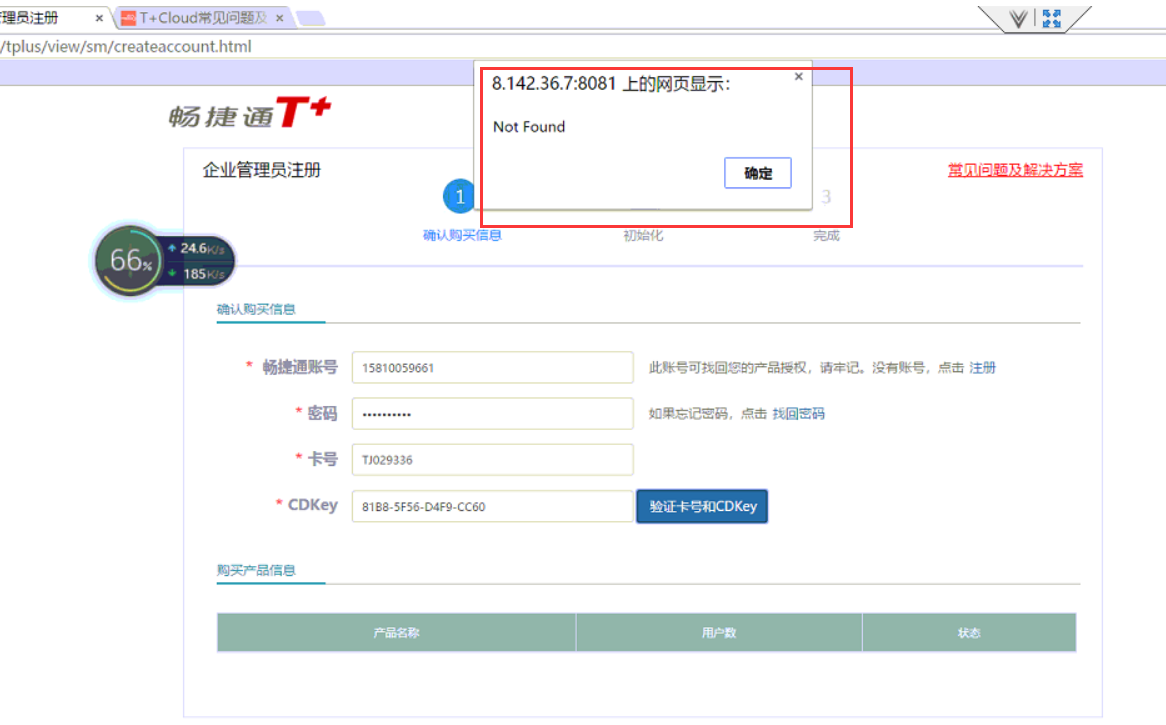Click the createaccount.html address bar

coord(583,46)
